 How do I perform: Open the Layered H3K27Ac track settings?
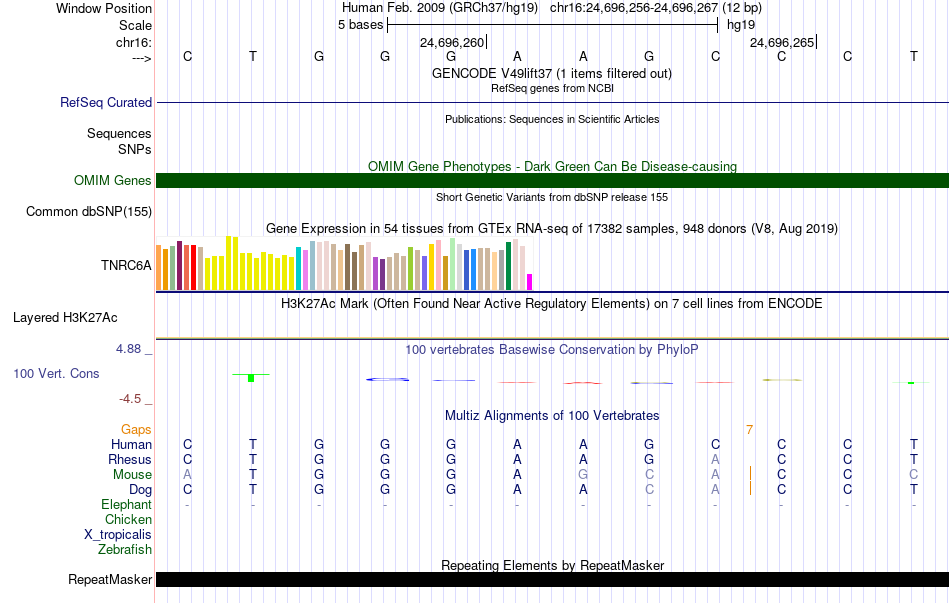(x=65, y=318)
